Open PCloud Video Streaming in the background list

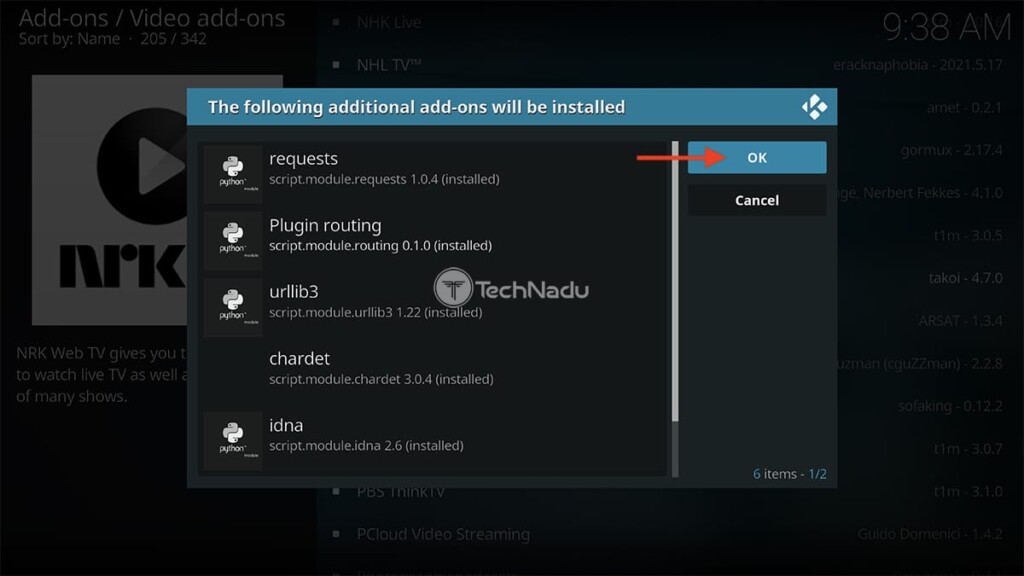point(443,534)
